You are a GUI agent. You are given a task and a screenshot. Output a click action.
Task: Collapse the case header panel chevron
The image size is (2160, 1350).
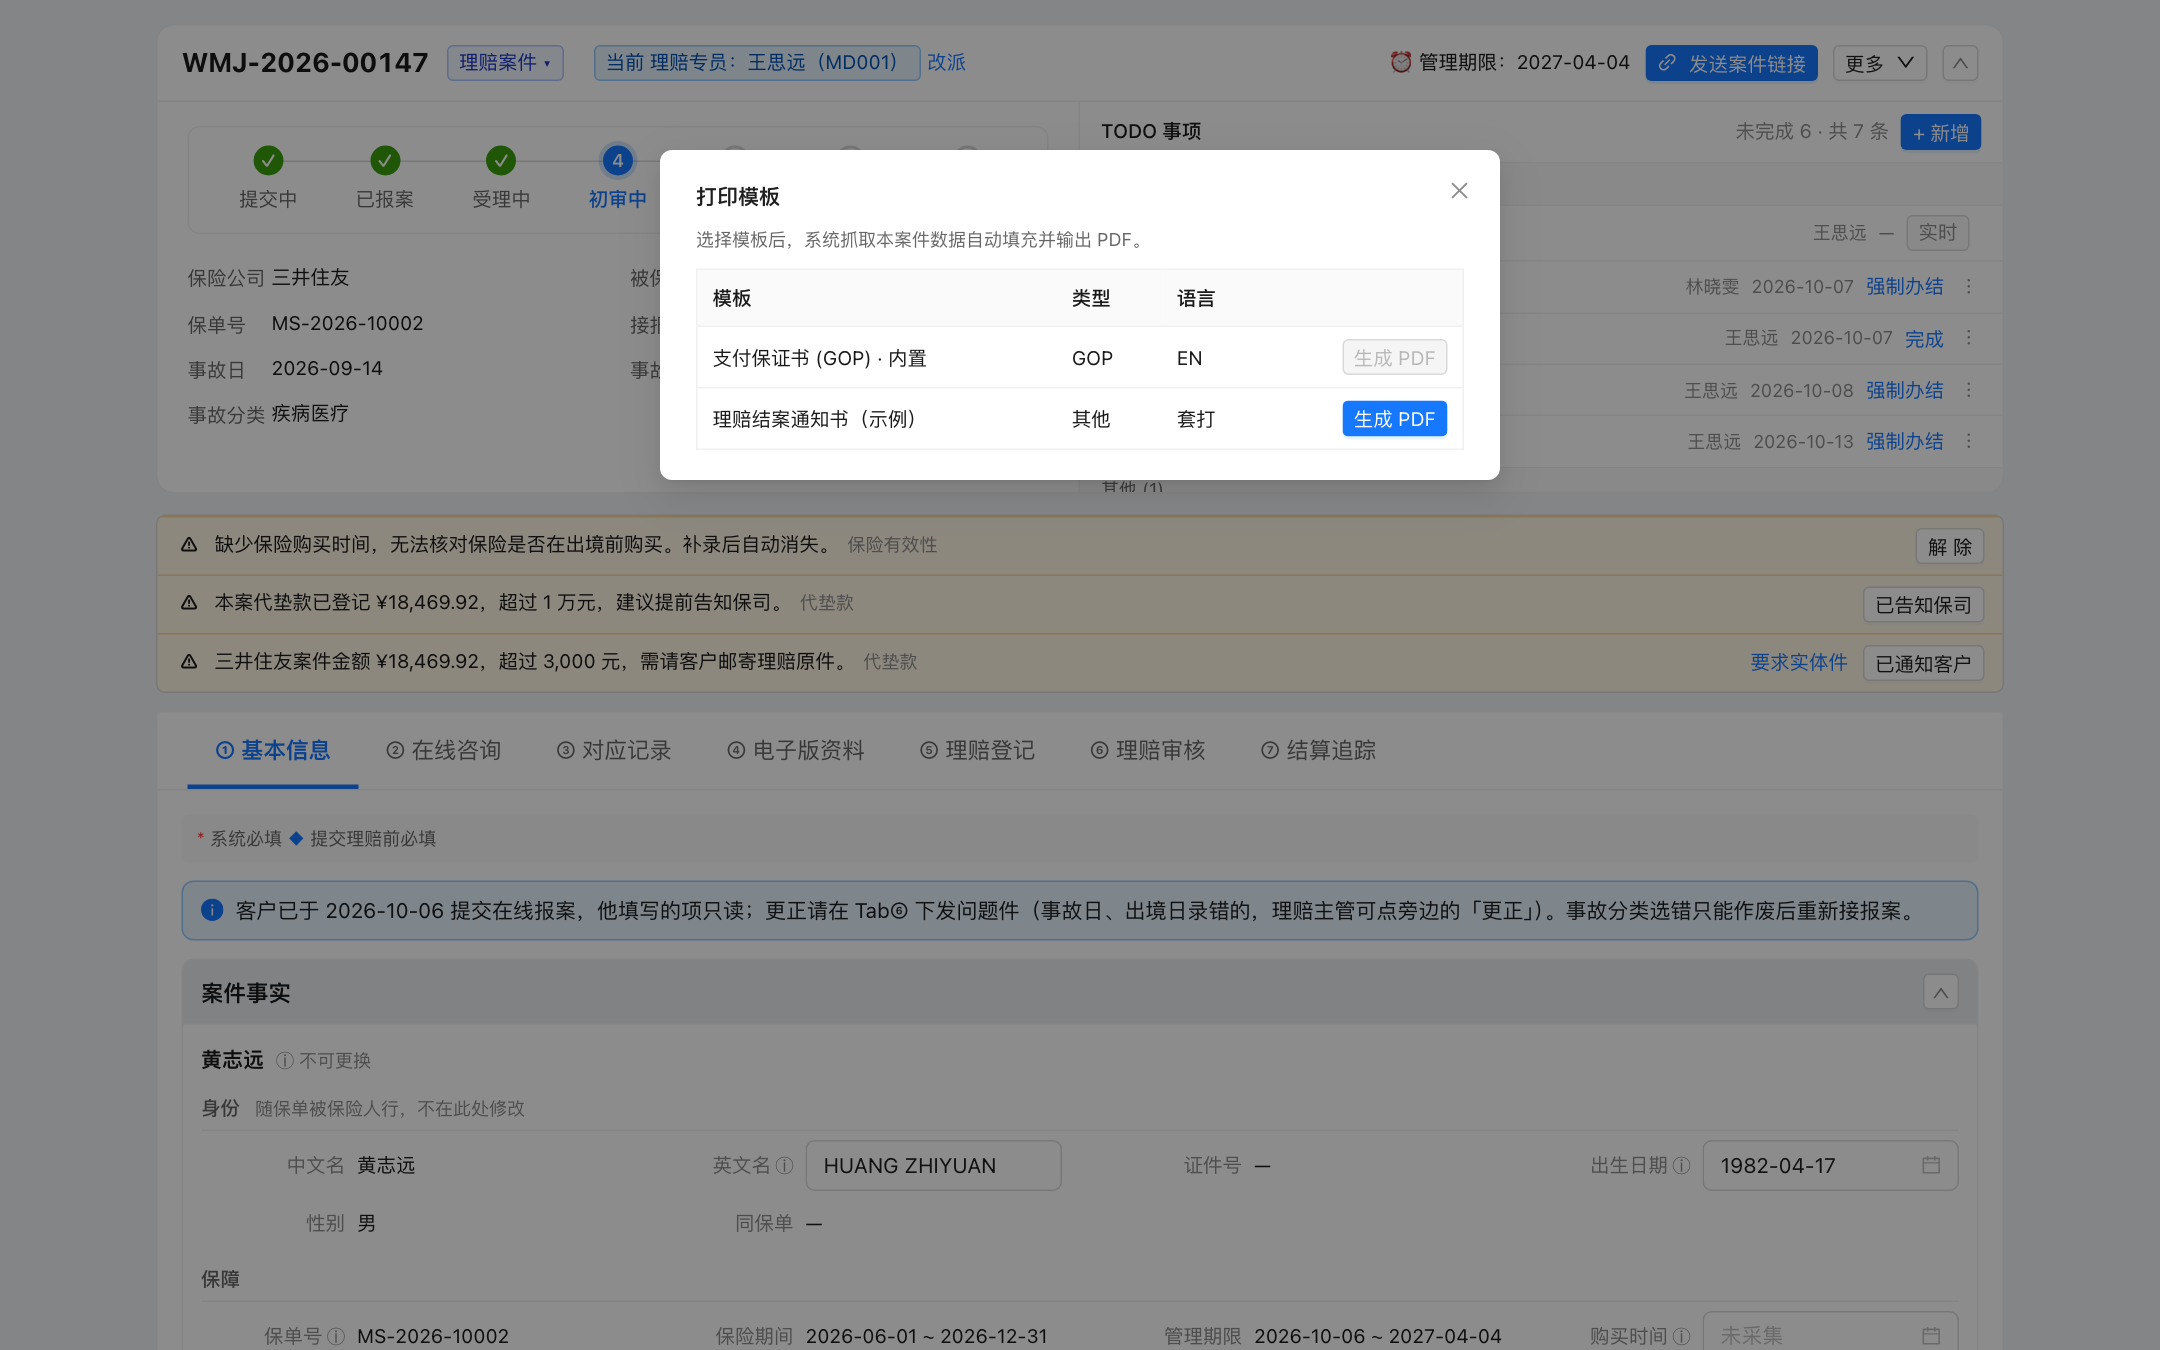point(1960,63)
